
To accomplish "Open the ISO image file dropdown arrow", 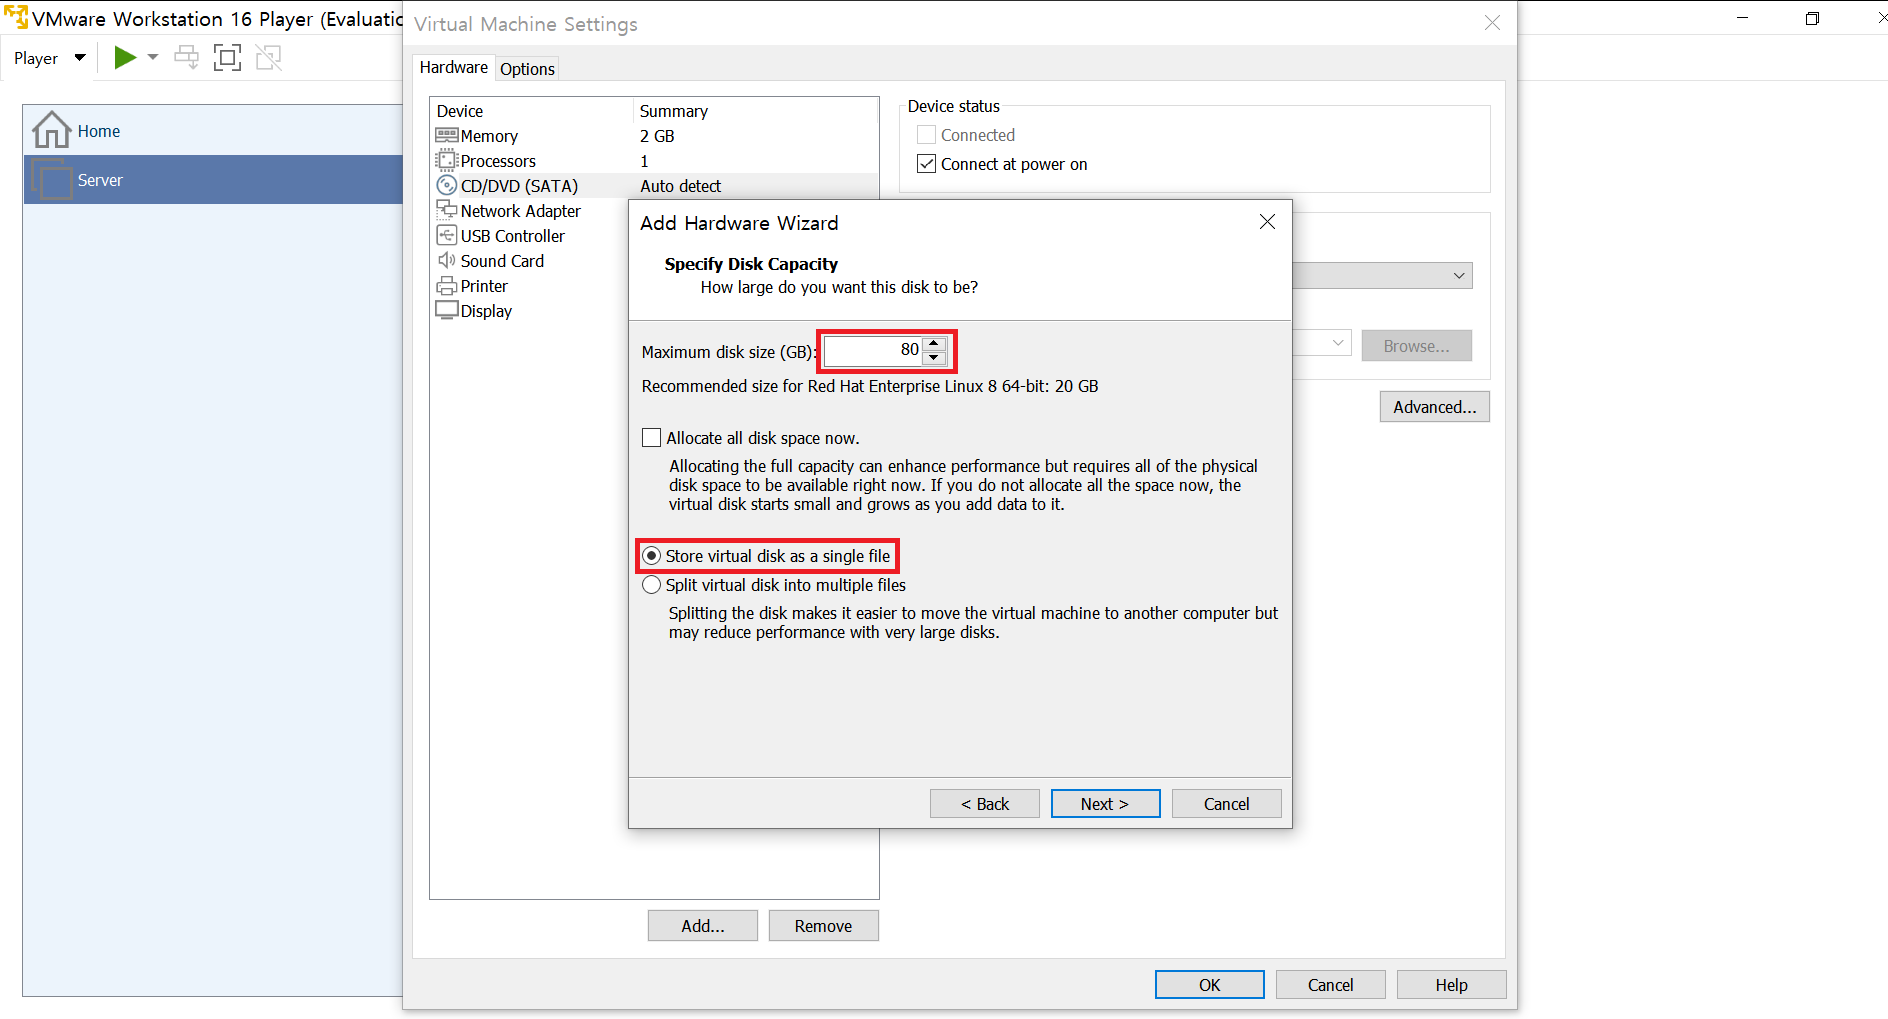I will pyautogui.click(x=1338, y=344).
